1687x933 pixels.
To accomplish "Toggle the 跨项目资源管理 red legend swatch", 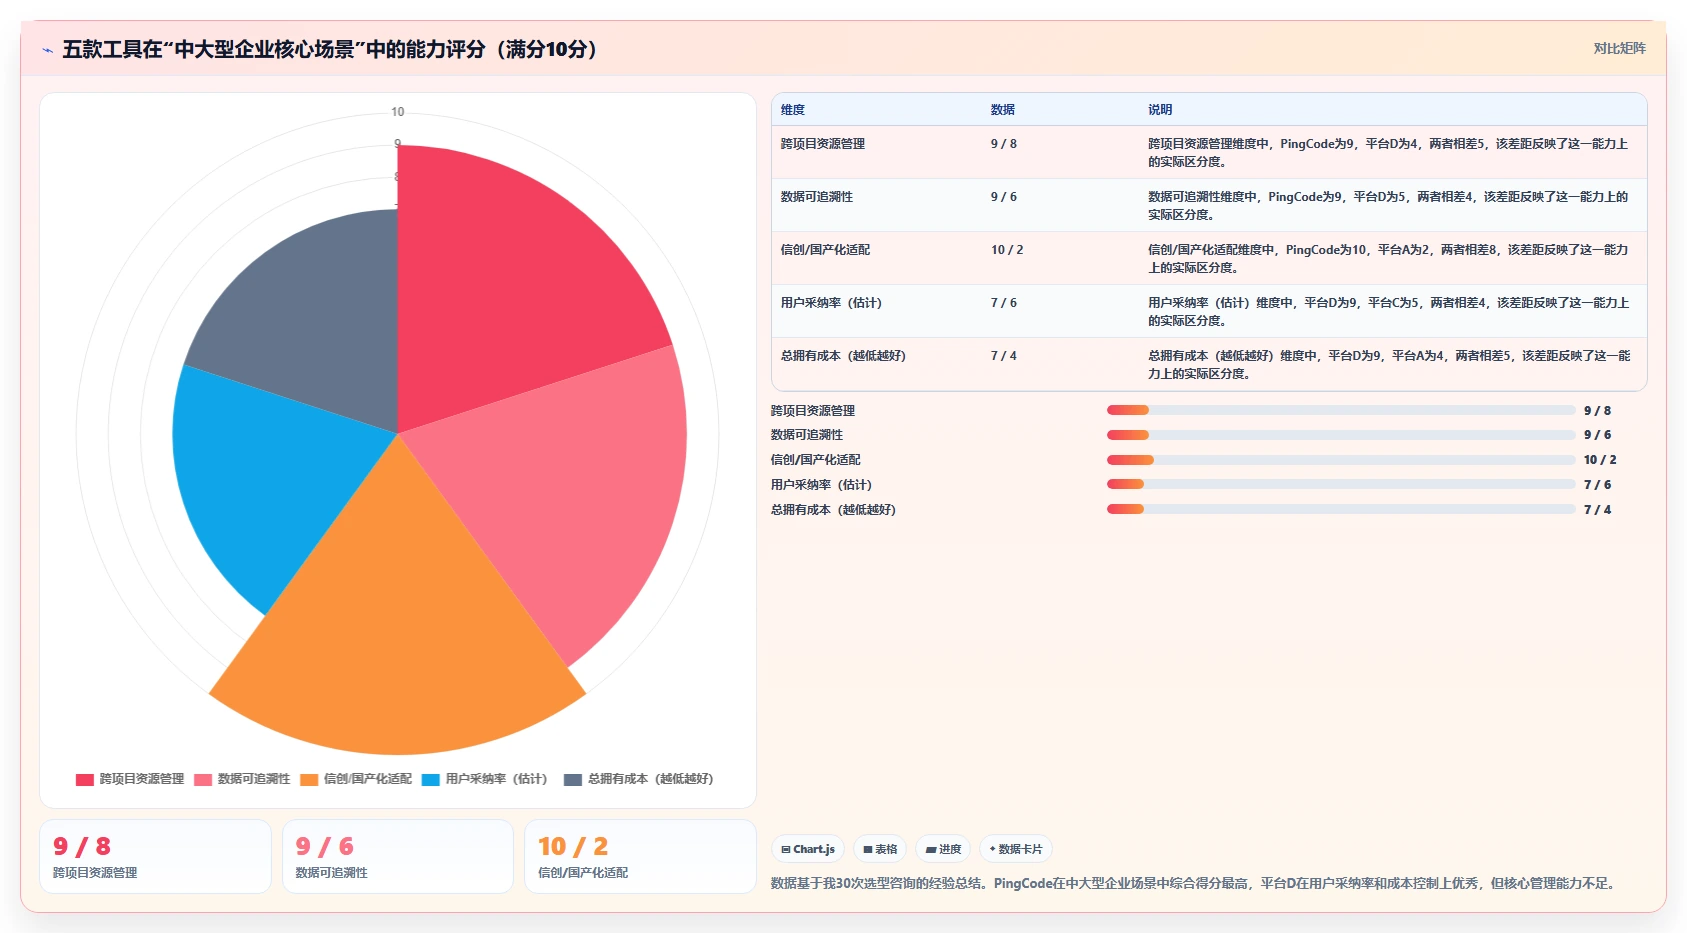I will 85,779.
